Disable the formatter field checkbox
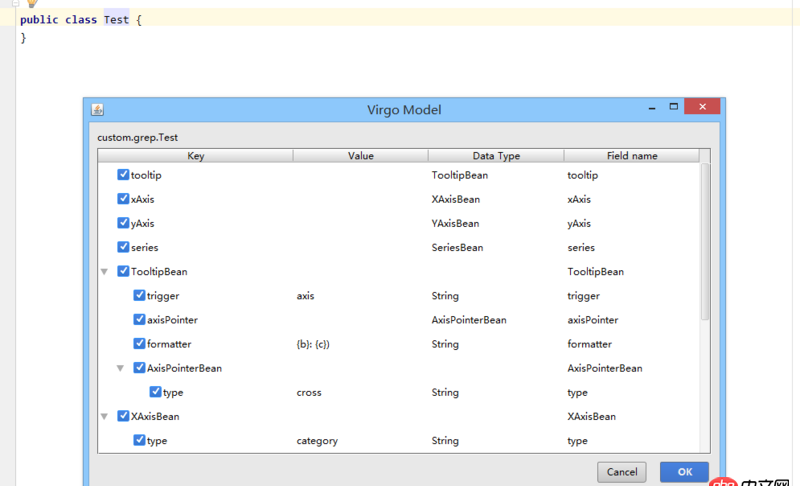Viewport: 800px width, 486px height. click(139, 344)
